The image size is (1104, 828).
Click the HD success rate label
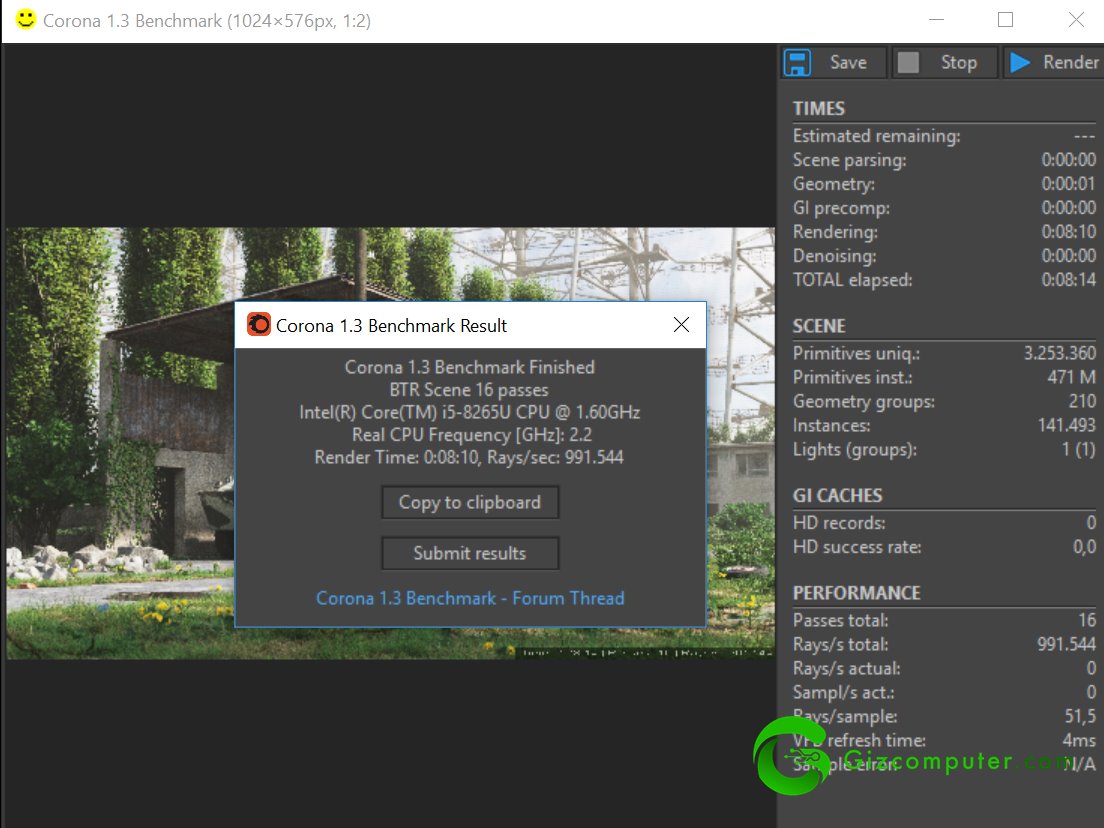(x=857, y=547)
